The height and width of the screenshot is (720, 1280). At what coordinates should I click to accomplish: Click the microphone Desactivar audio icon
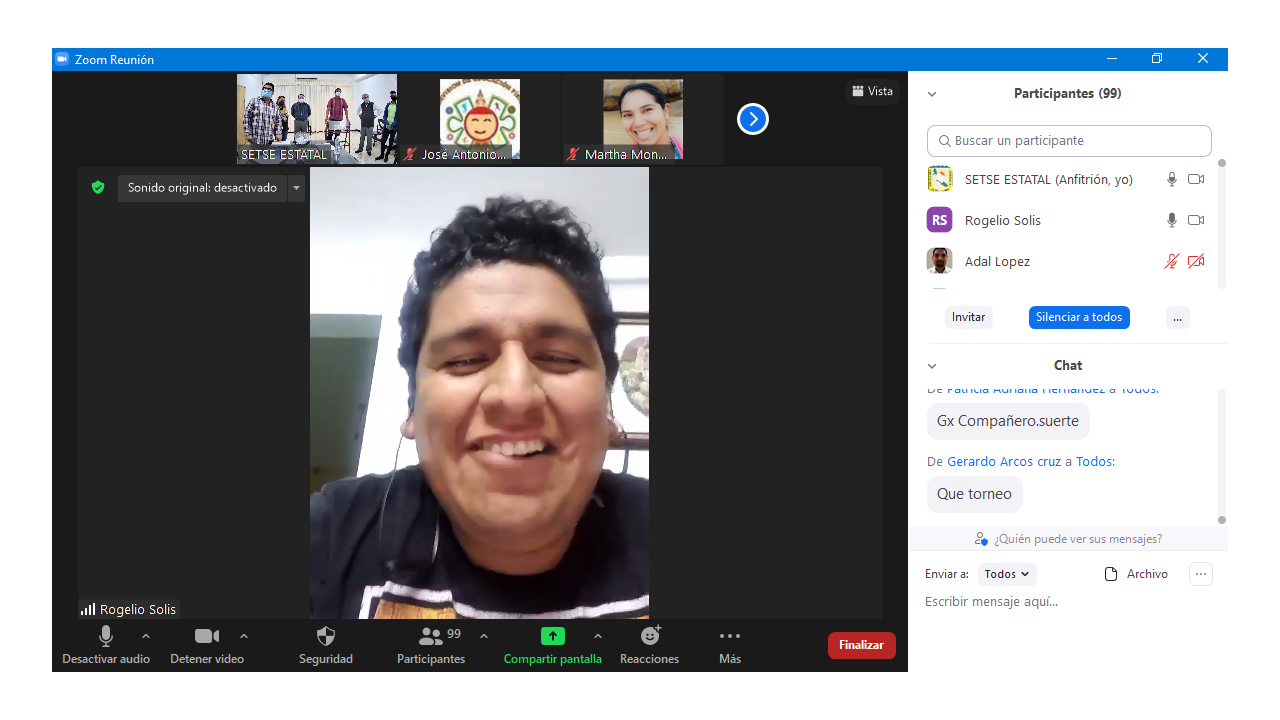click(106, 636)
